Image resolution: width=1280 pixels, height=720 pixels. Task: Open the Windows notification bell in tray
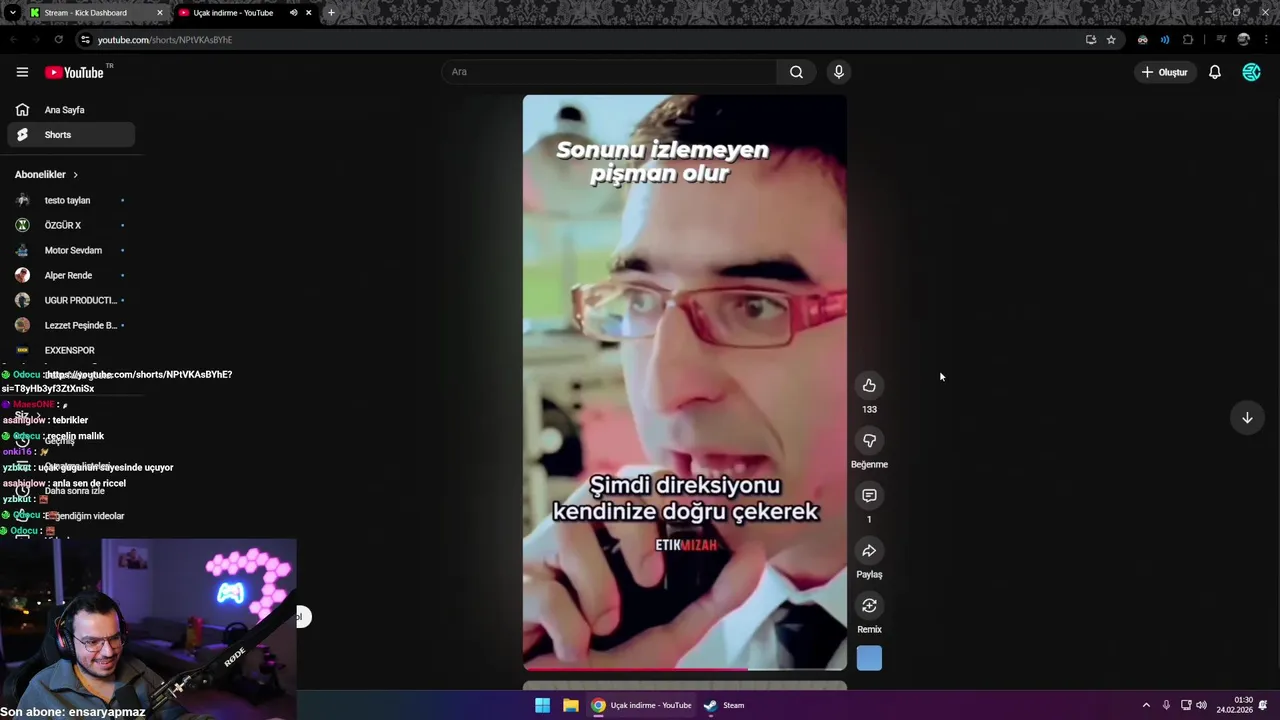pyautogui.click(x=1263, y=705)
